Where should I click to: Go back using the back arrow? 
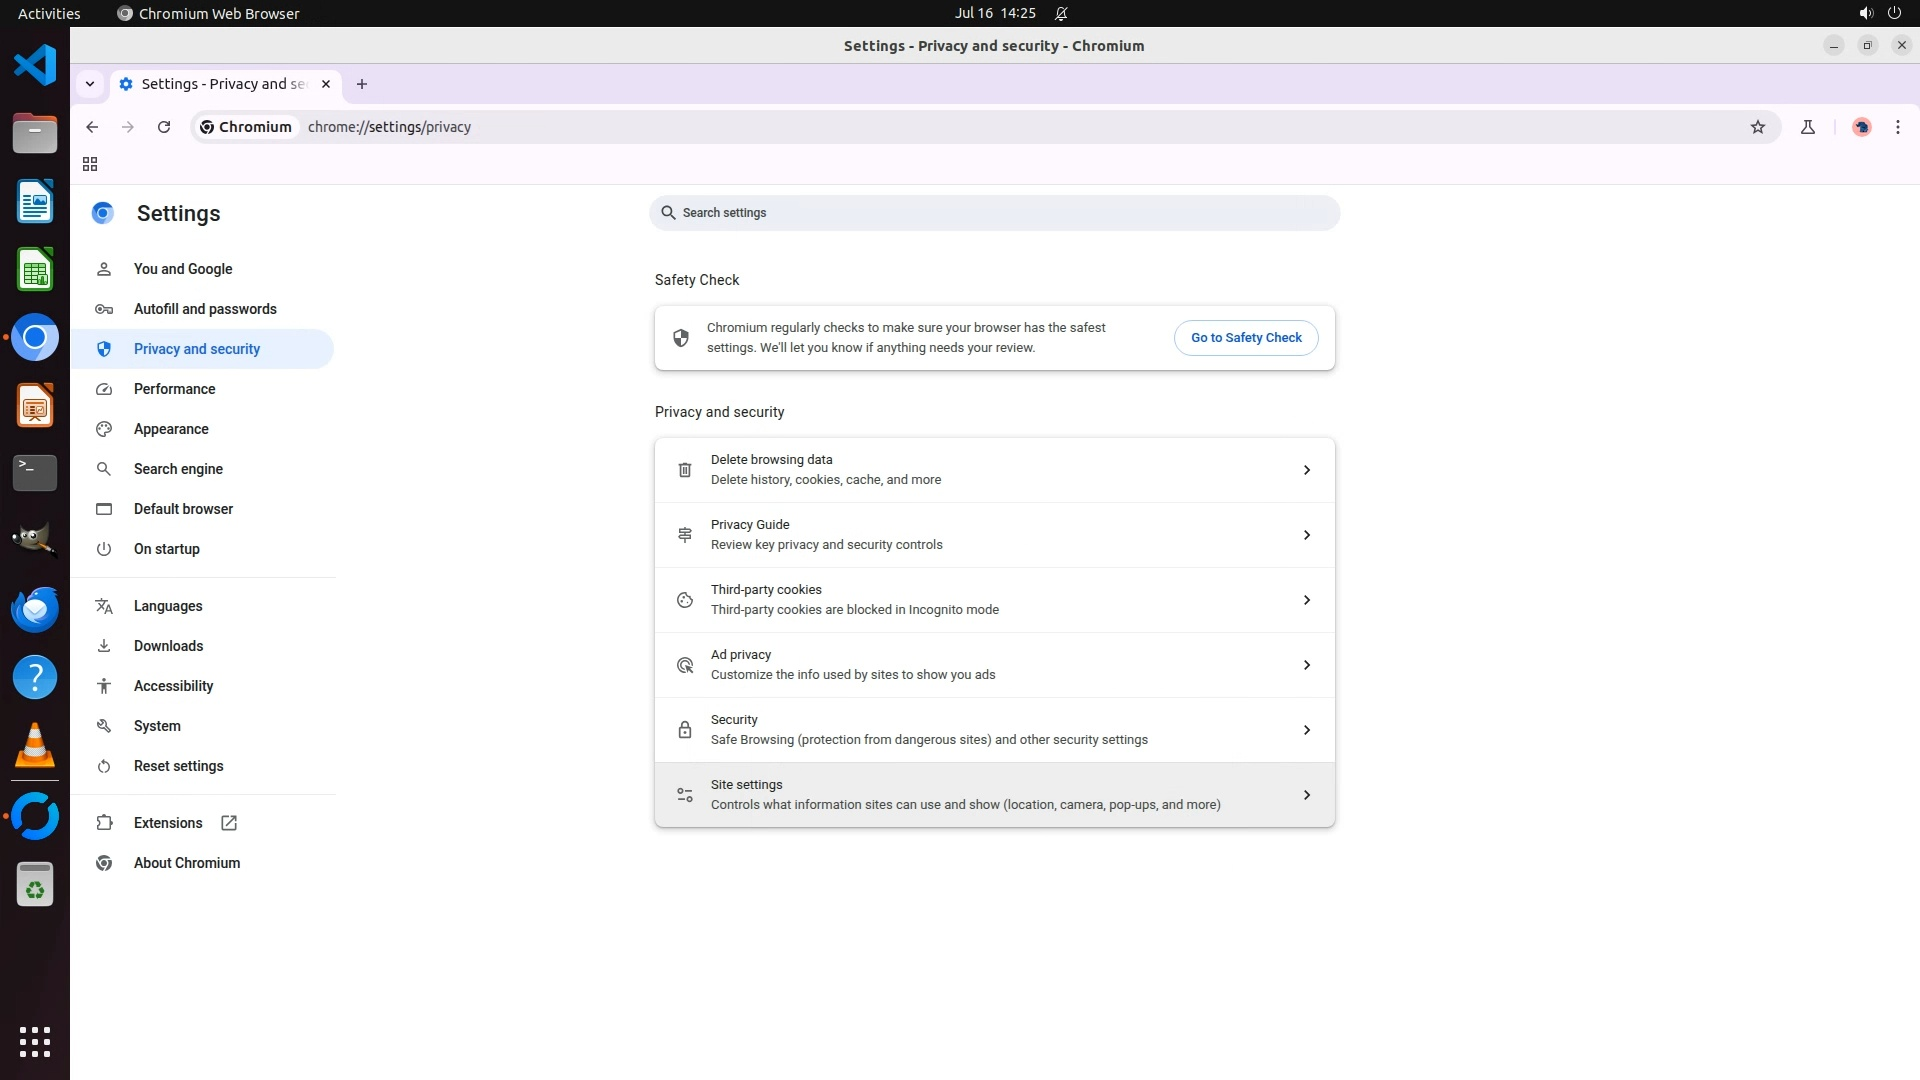click(x=92, y=127)
